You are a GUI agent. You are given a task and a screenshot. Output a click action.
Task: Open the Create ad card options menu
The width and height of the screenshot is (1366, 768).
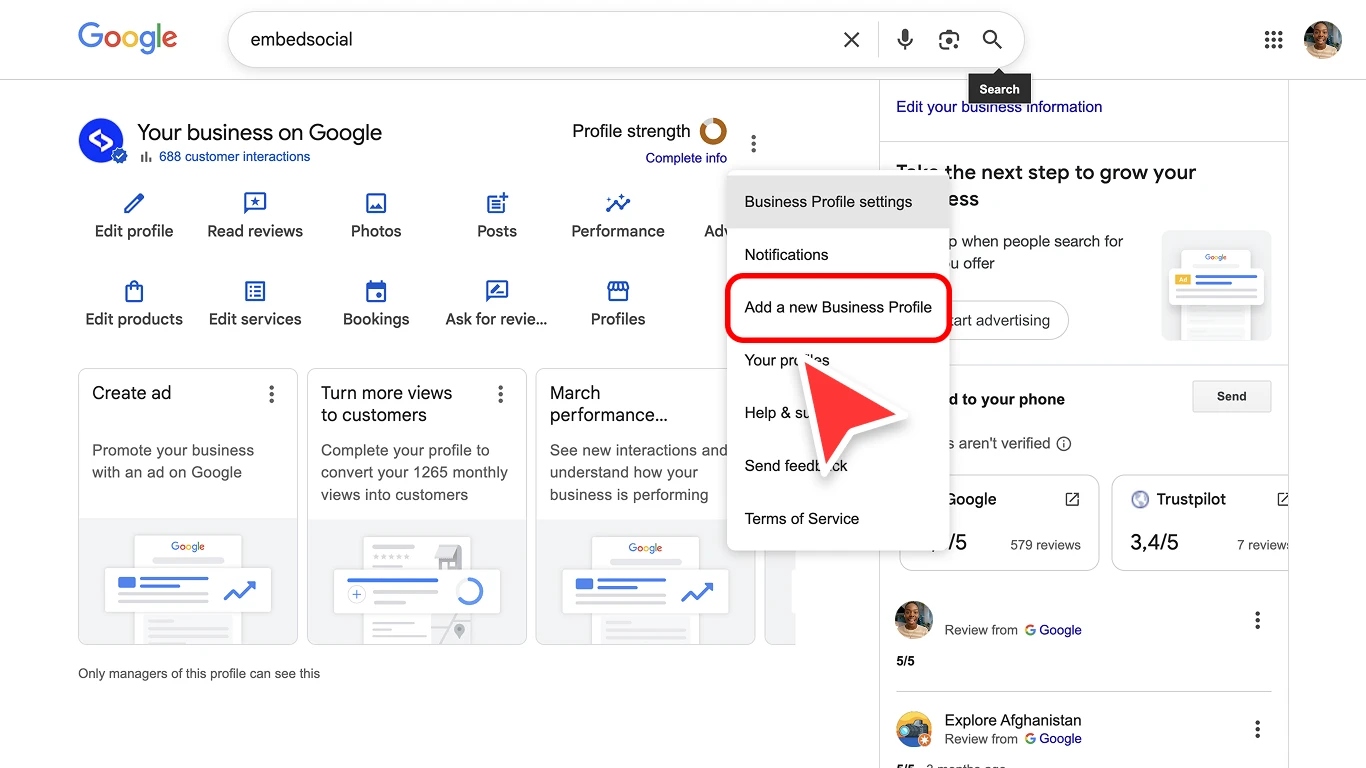[270, 394]
